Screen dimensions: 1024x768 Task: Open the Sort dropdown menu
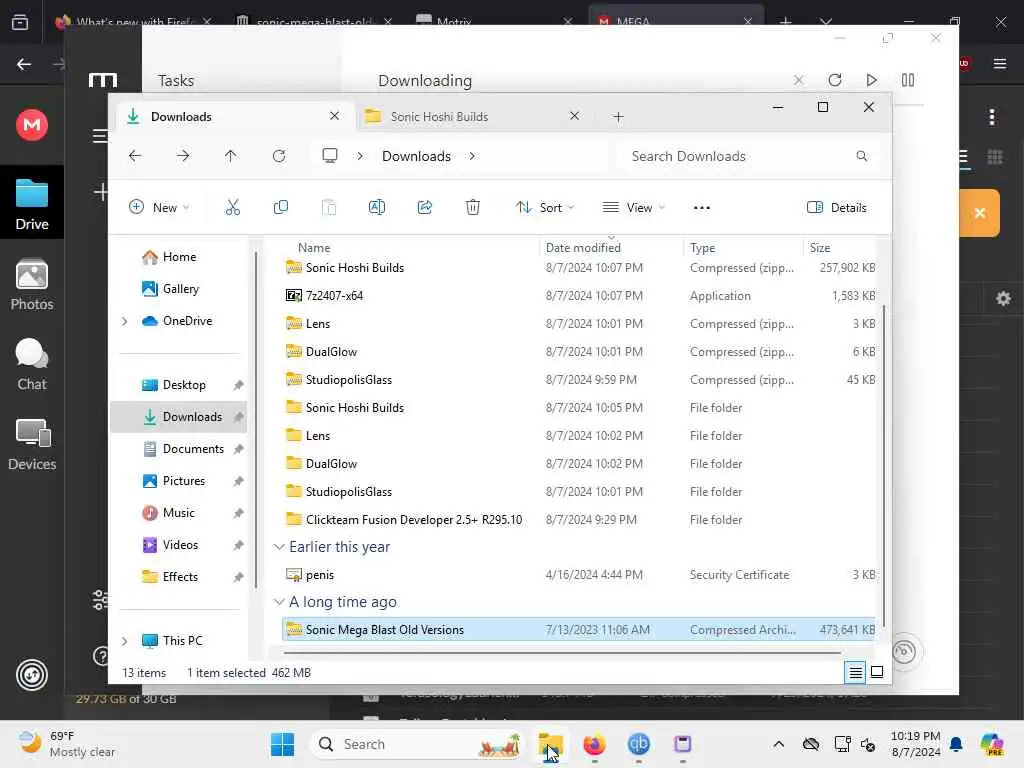pyautogui.click(x=545, y=208)
